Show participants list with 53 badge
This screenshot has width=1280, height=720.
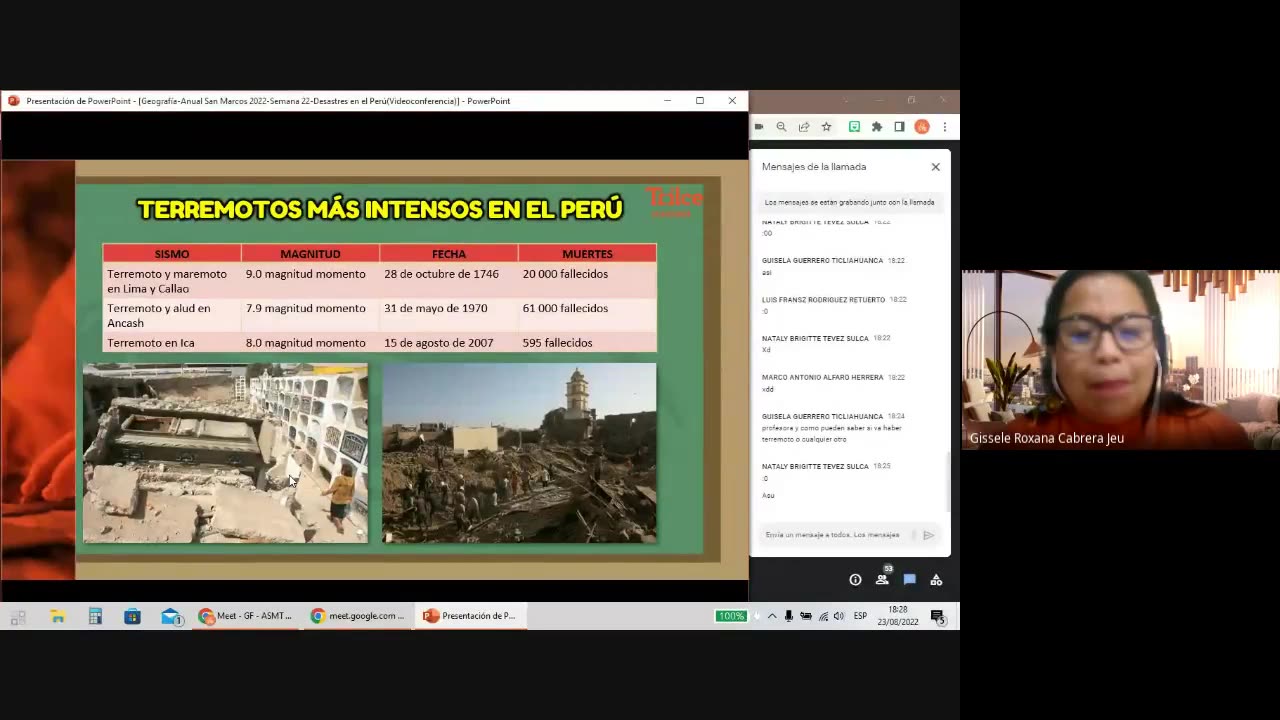click(882, 578)
